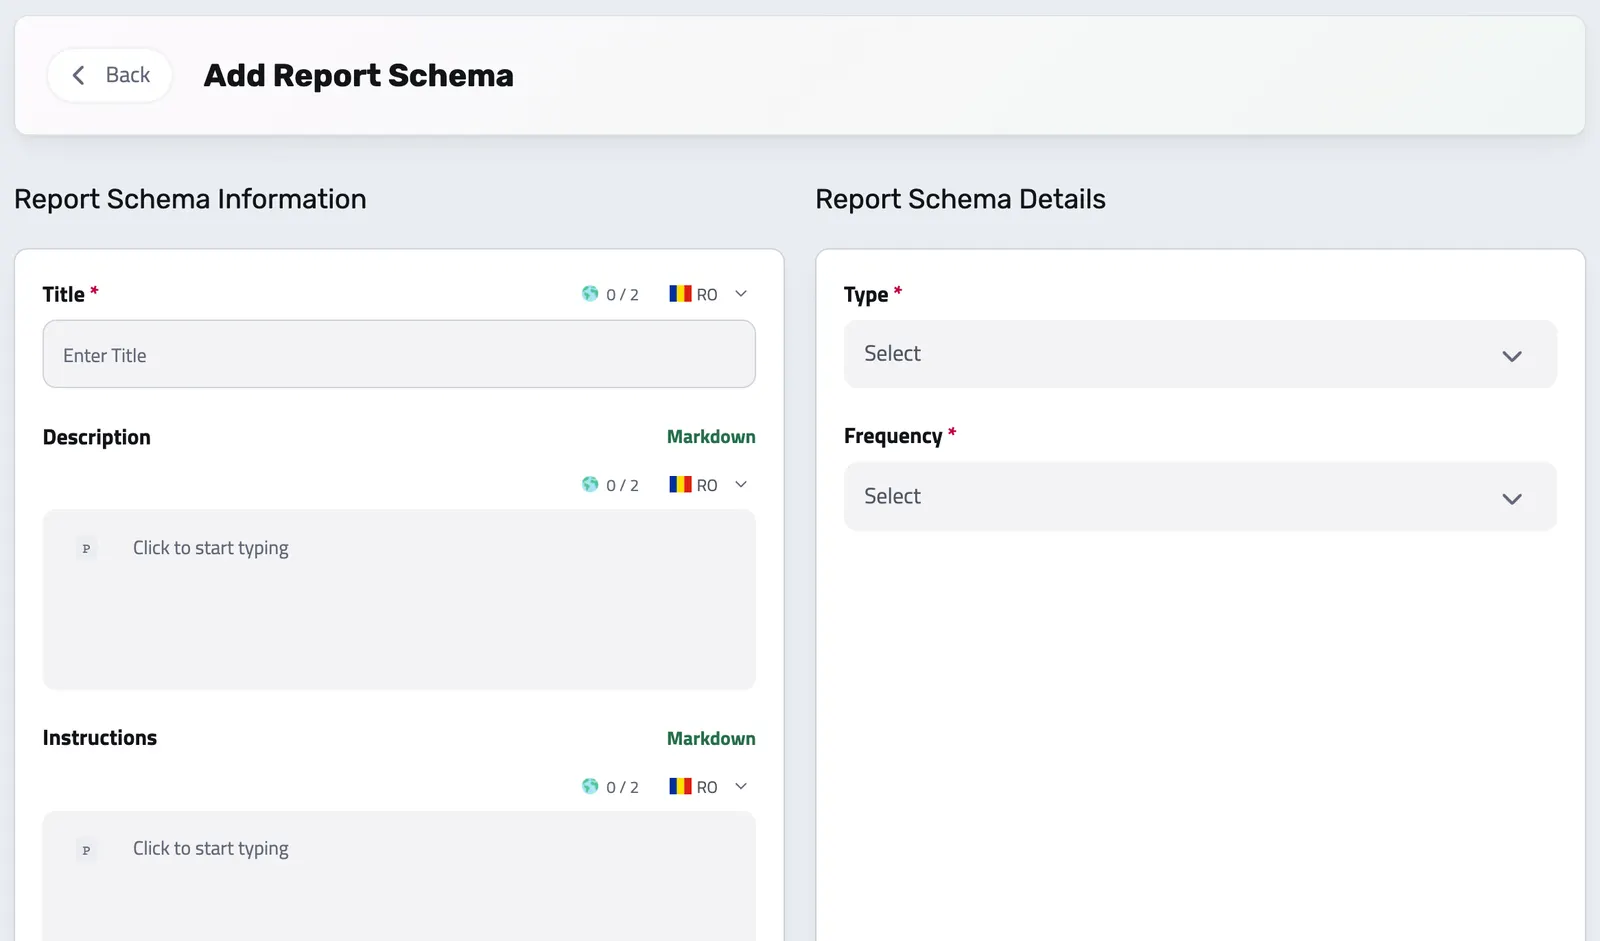Click the Report Schema Information heading
This screenshot has width=1600, height=941.
point(190,199)
